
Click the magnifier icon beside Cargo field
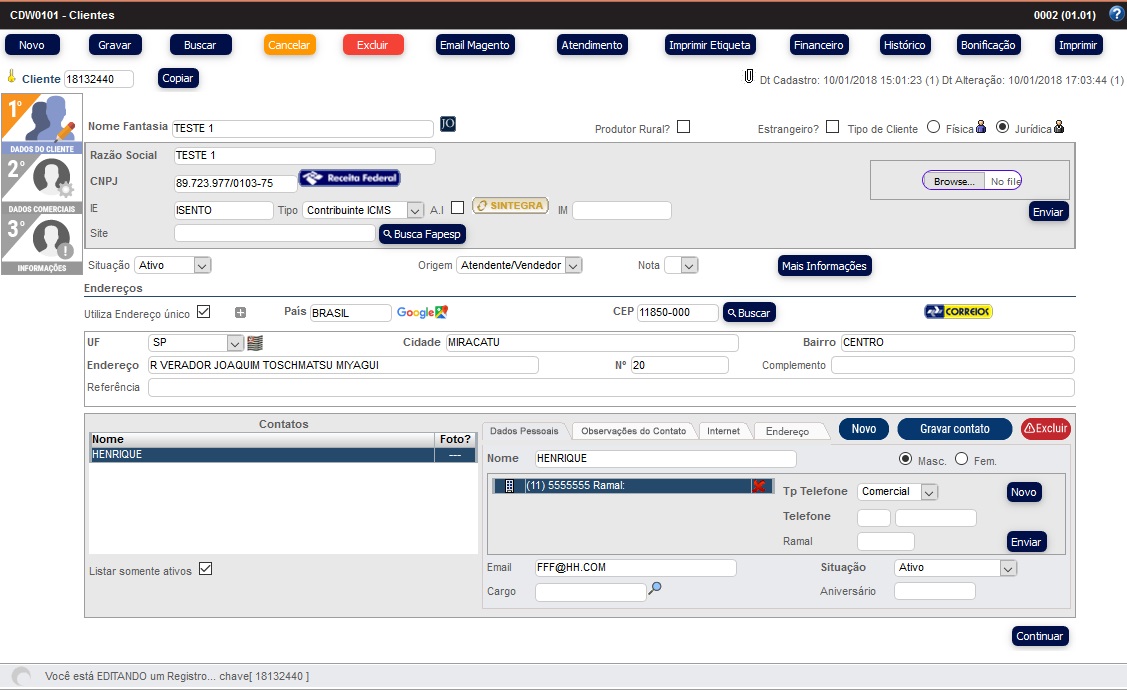coord(655,589)
